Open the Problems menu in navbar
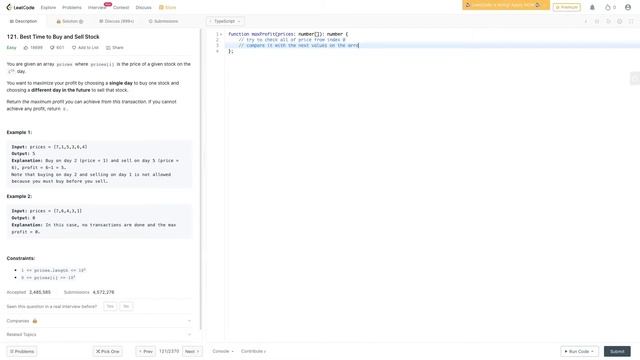This screenshot has width=640, height=360. tap(72, 7)
